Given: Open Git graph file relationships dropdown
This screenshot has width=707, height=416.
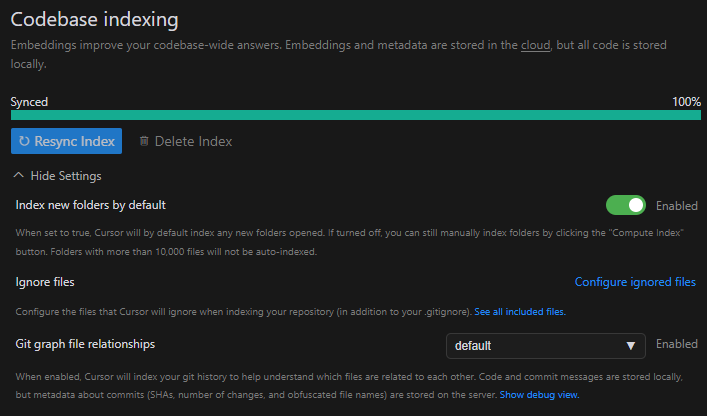Looking at the screenshot, I should click(x=546, y=346).
